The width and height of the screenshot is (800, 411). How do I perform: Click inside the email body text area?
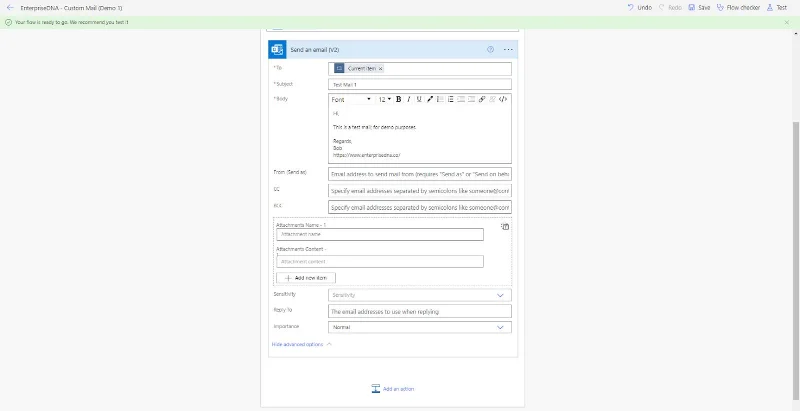click(x=419, y=134)
